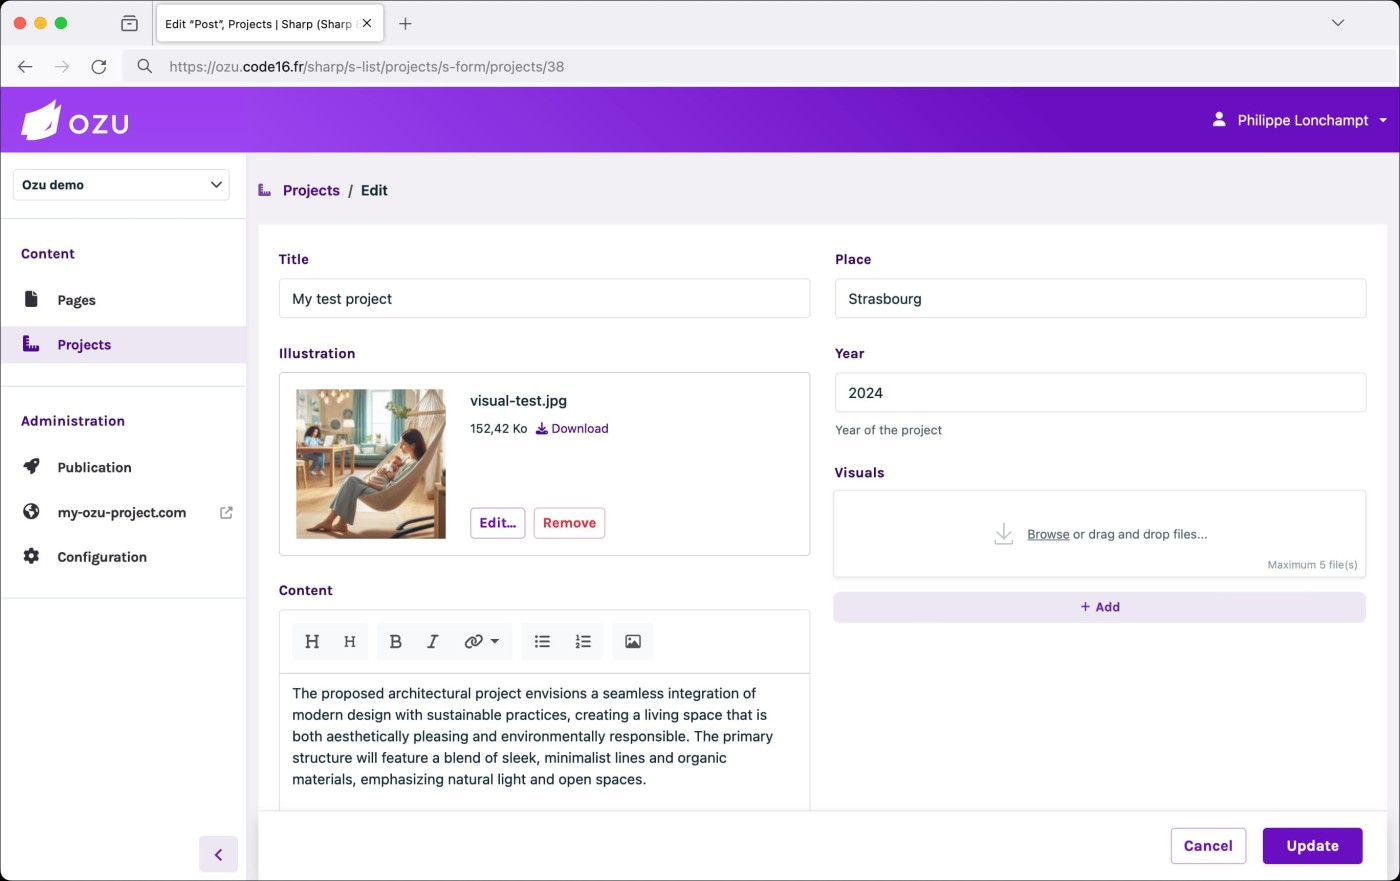Apply small heading style in editor
Screen dimensions: 1400x881
click(350, 642)
